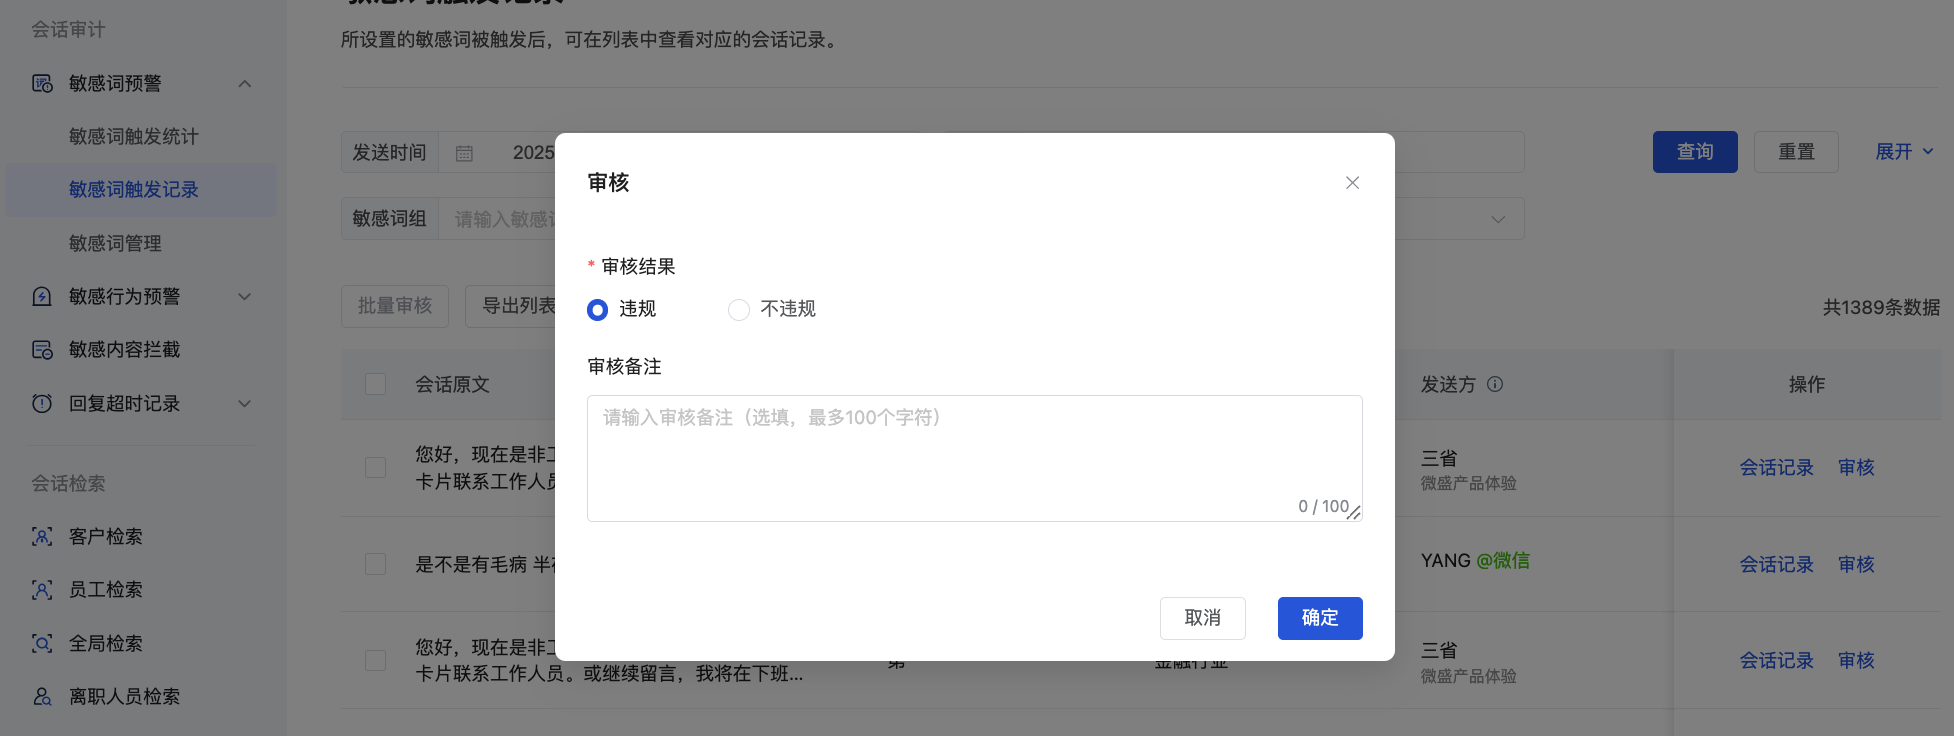Click the 共1389条数据 count text
The height and width of the screenshot is (736, 1954).
click(x=1881, y=308)
